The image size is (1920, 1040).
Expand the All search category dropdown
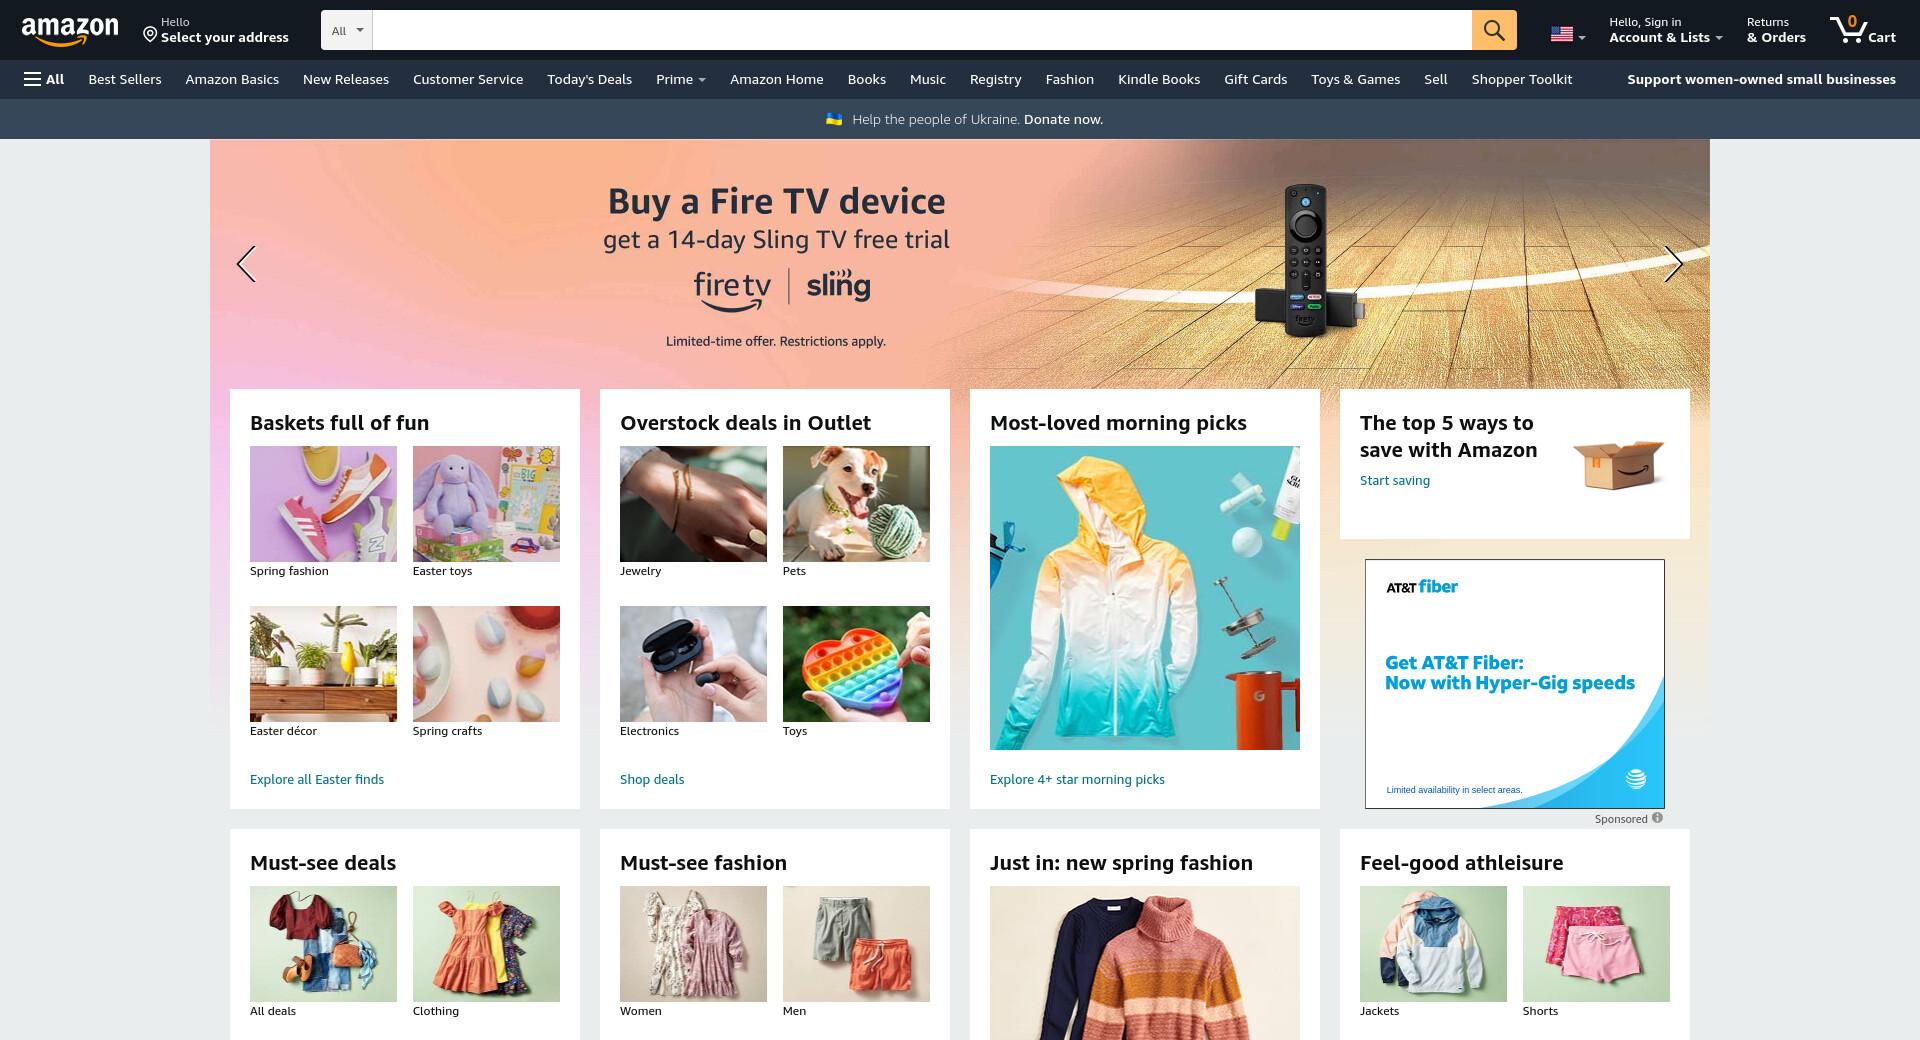click(347, 30)
